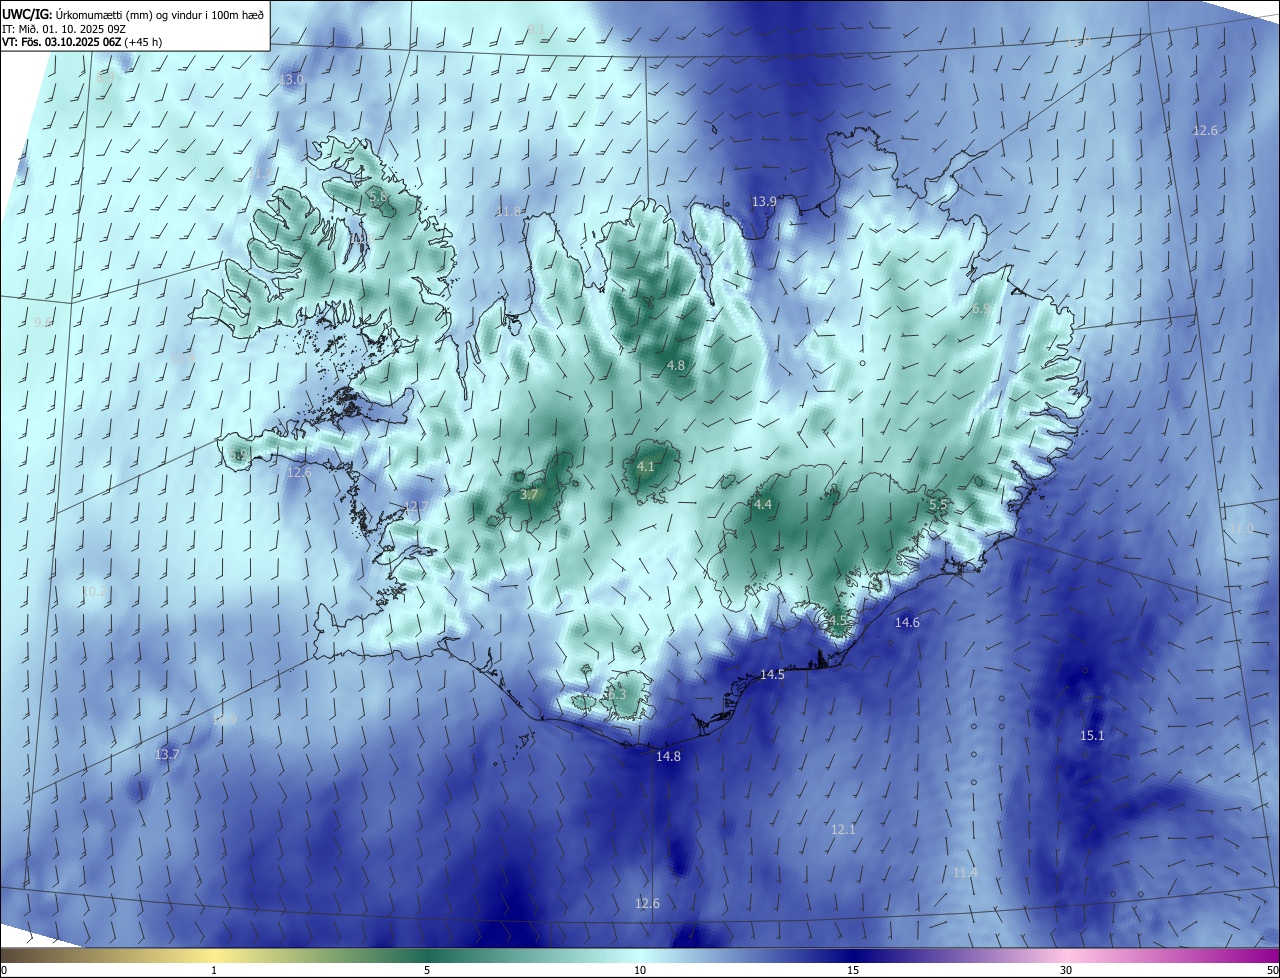This screenshot has height=978, width=1280.
Task: Click the 9.6 value at the western edge
Action: tap(43, 323)
